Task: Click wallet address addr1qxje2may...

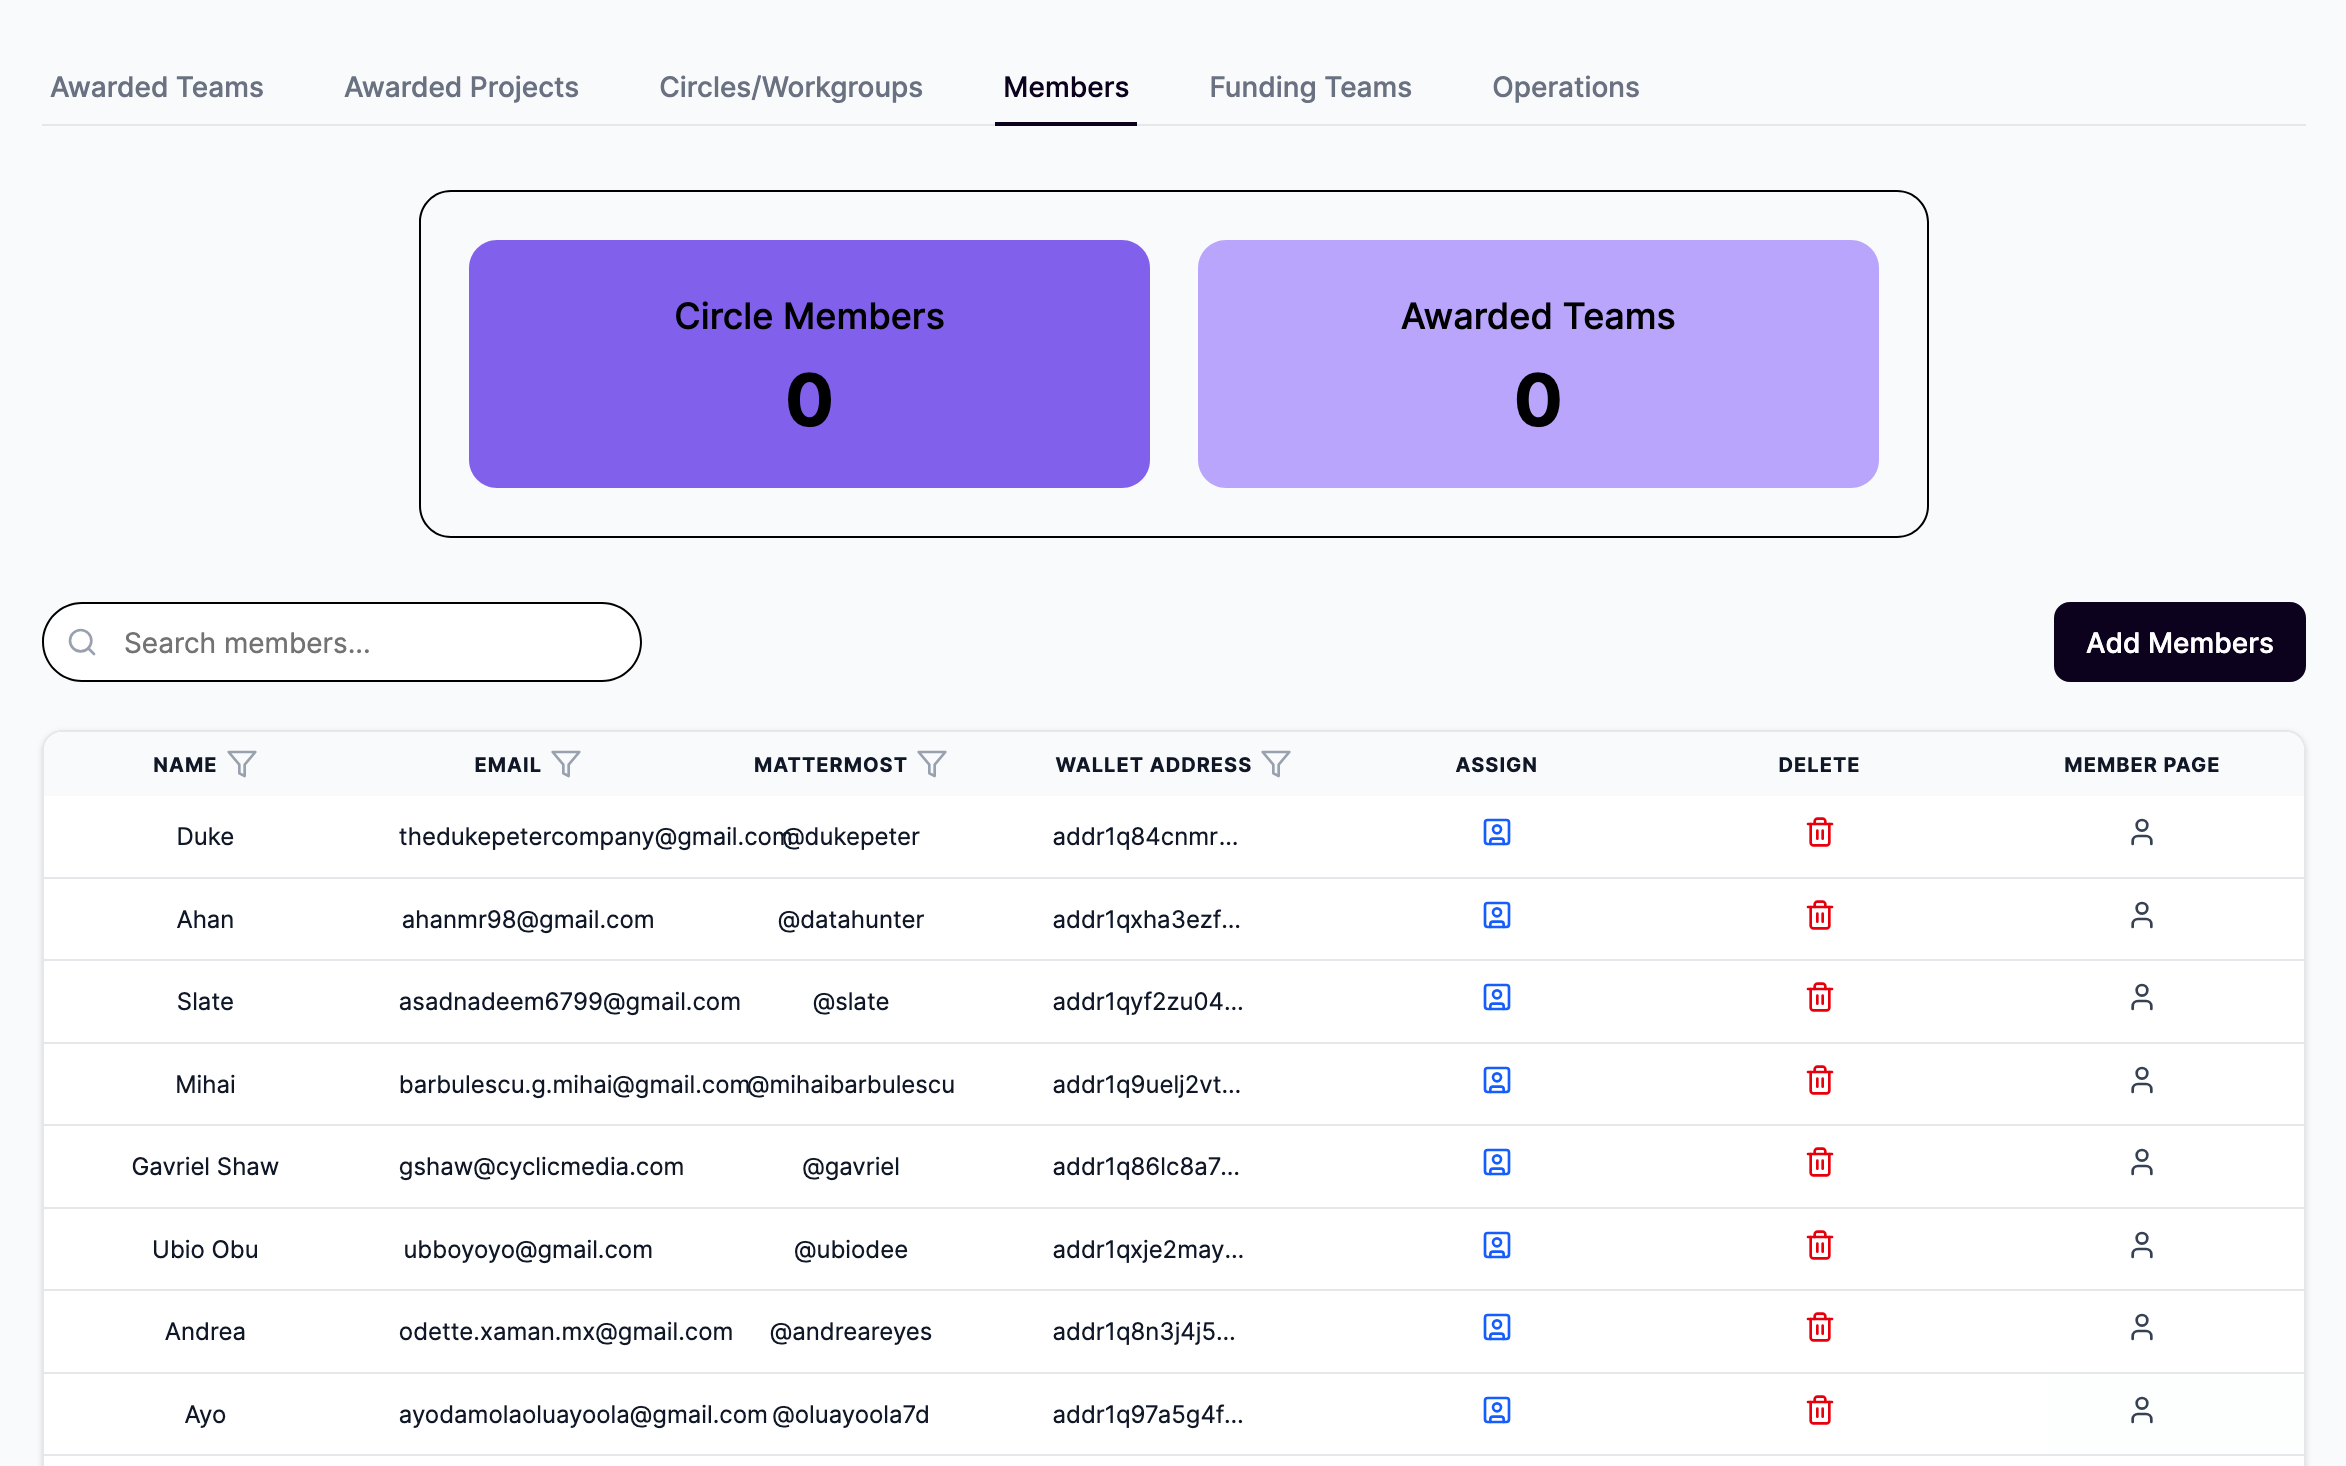Action: pos(1148,1249)
